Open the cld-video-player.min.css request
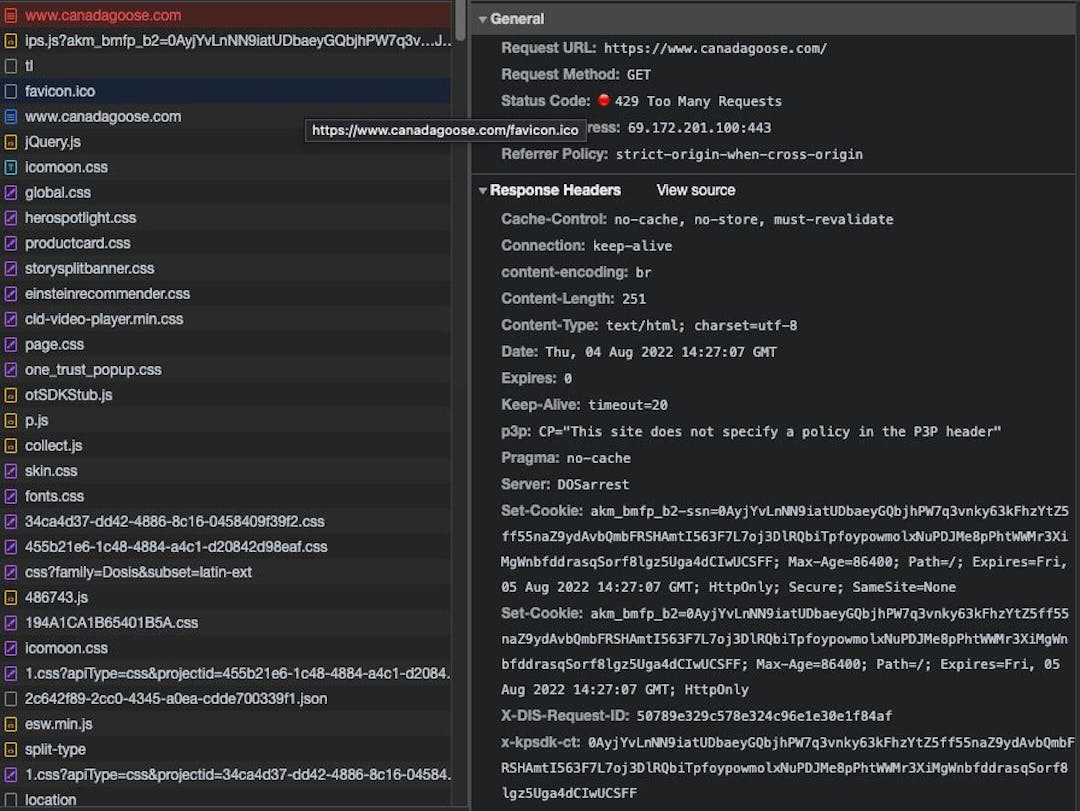 click(104, 319)
